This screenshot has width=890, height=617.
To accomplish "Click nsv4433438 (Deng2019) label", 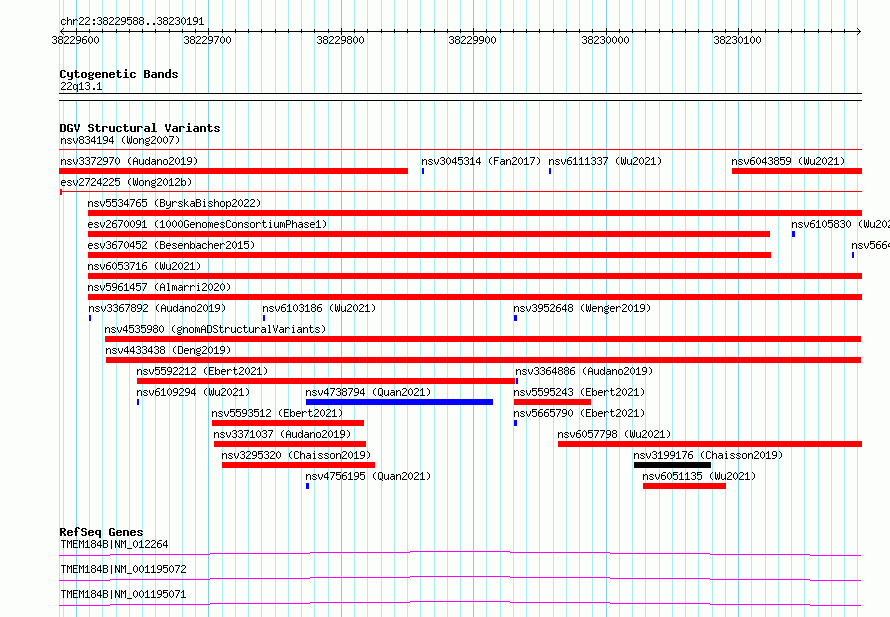I will tap(169, 350).
